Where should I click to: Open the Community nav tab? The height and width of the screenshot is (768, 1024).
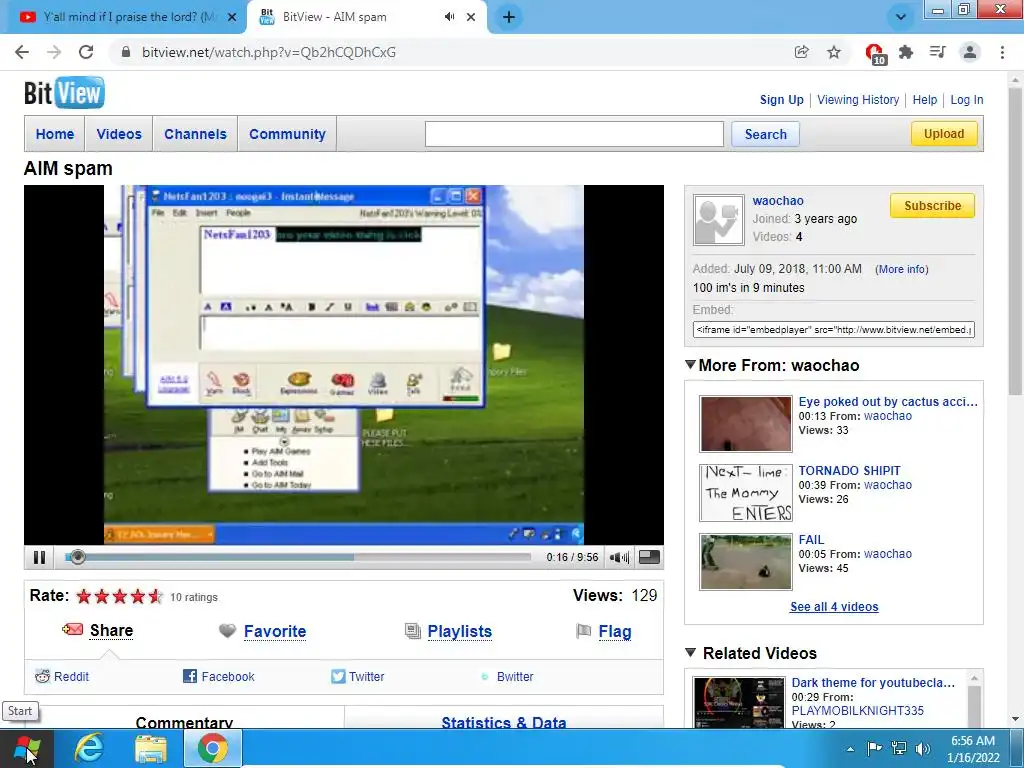click(287, 134)
